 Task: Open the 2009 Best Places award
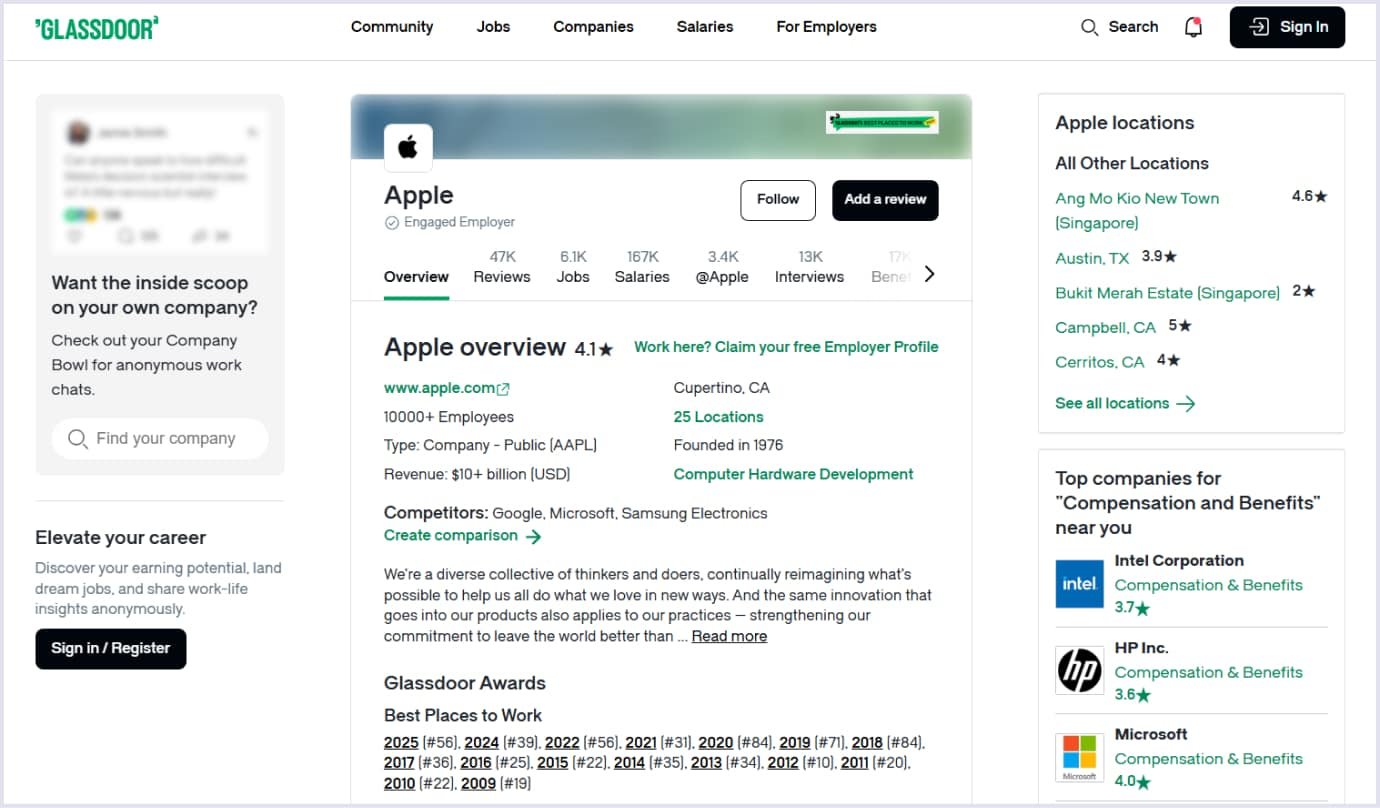[x=478, y=784]
